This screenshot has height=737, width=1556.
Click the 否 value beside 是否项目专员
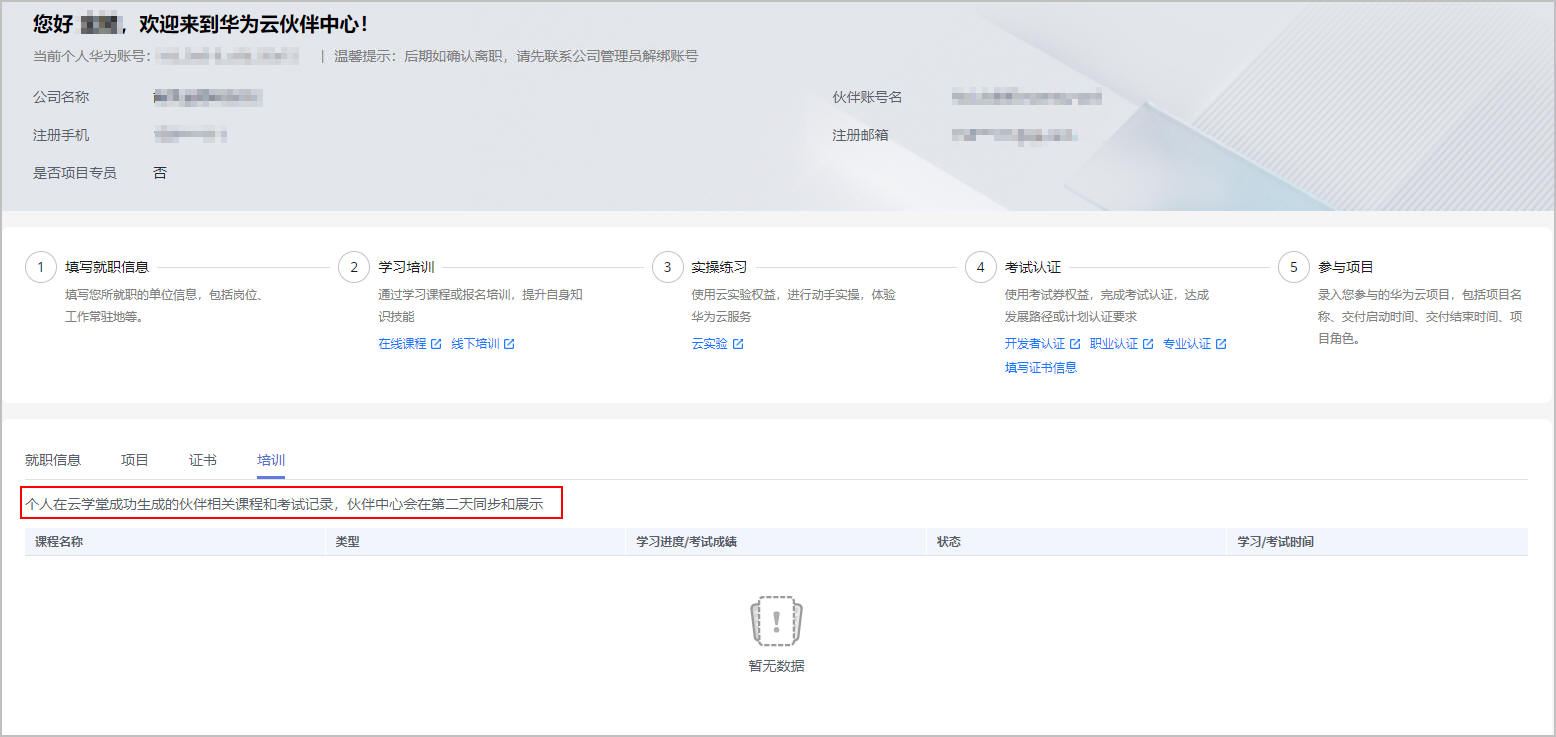click(160, 173)
